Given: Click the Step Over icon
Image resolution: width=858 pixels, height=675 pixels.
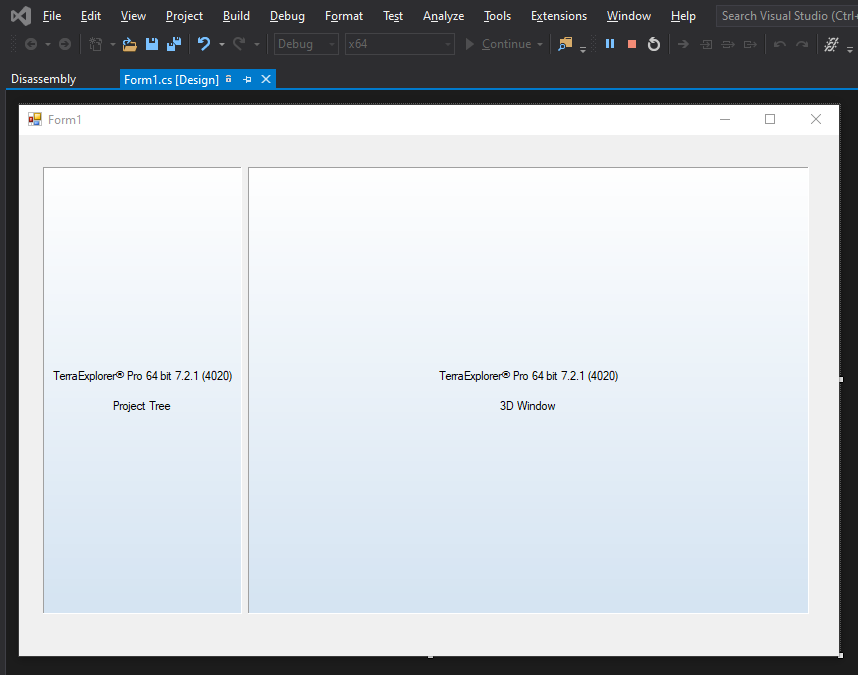Looking at the screenshot, I should pyautogui.click(x=728, y=44).
